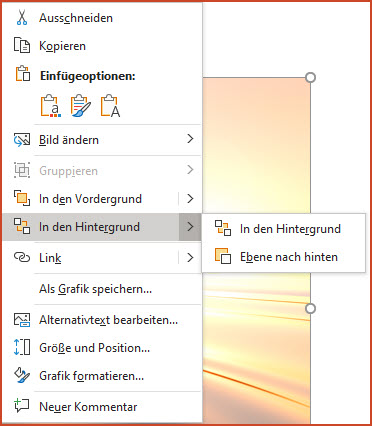372x426 pixels.
Task: Paste using destination theme icon
Action: 51,106
